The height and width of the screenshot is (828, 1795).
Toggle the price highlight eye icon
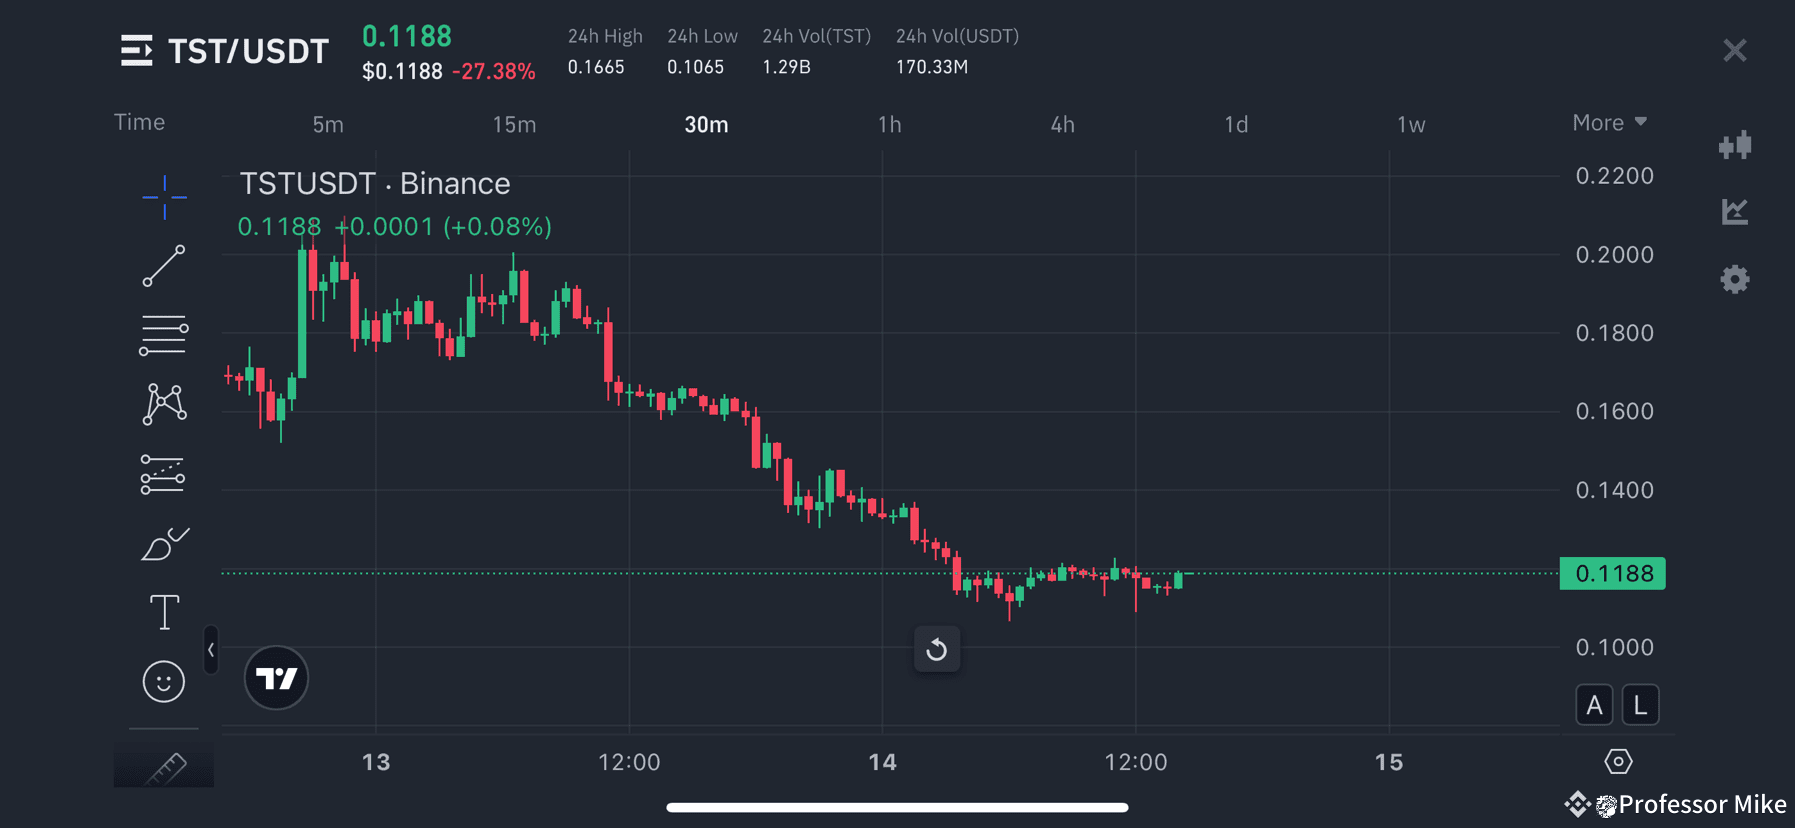pos(1618,761)
